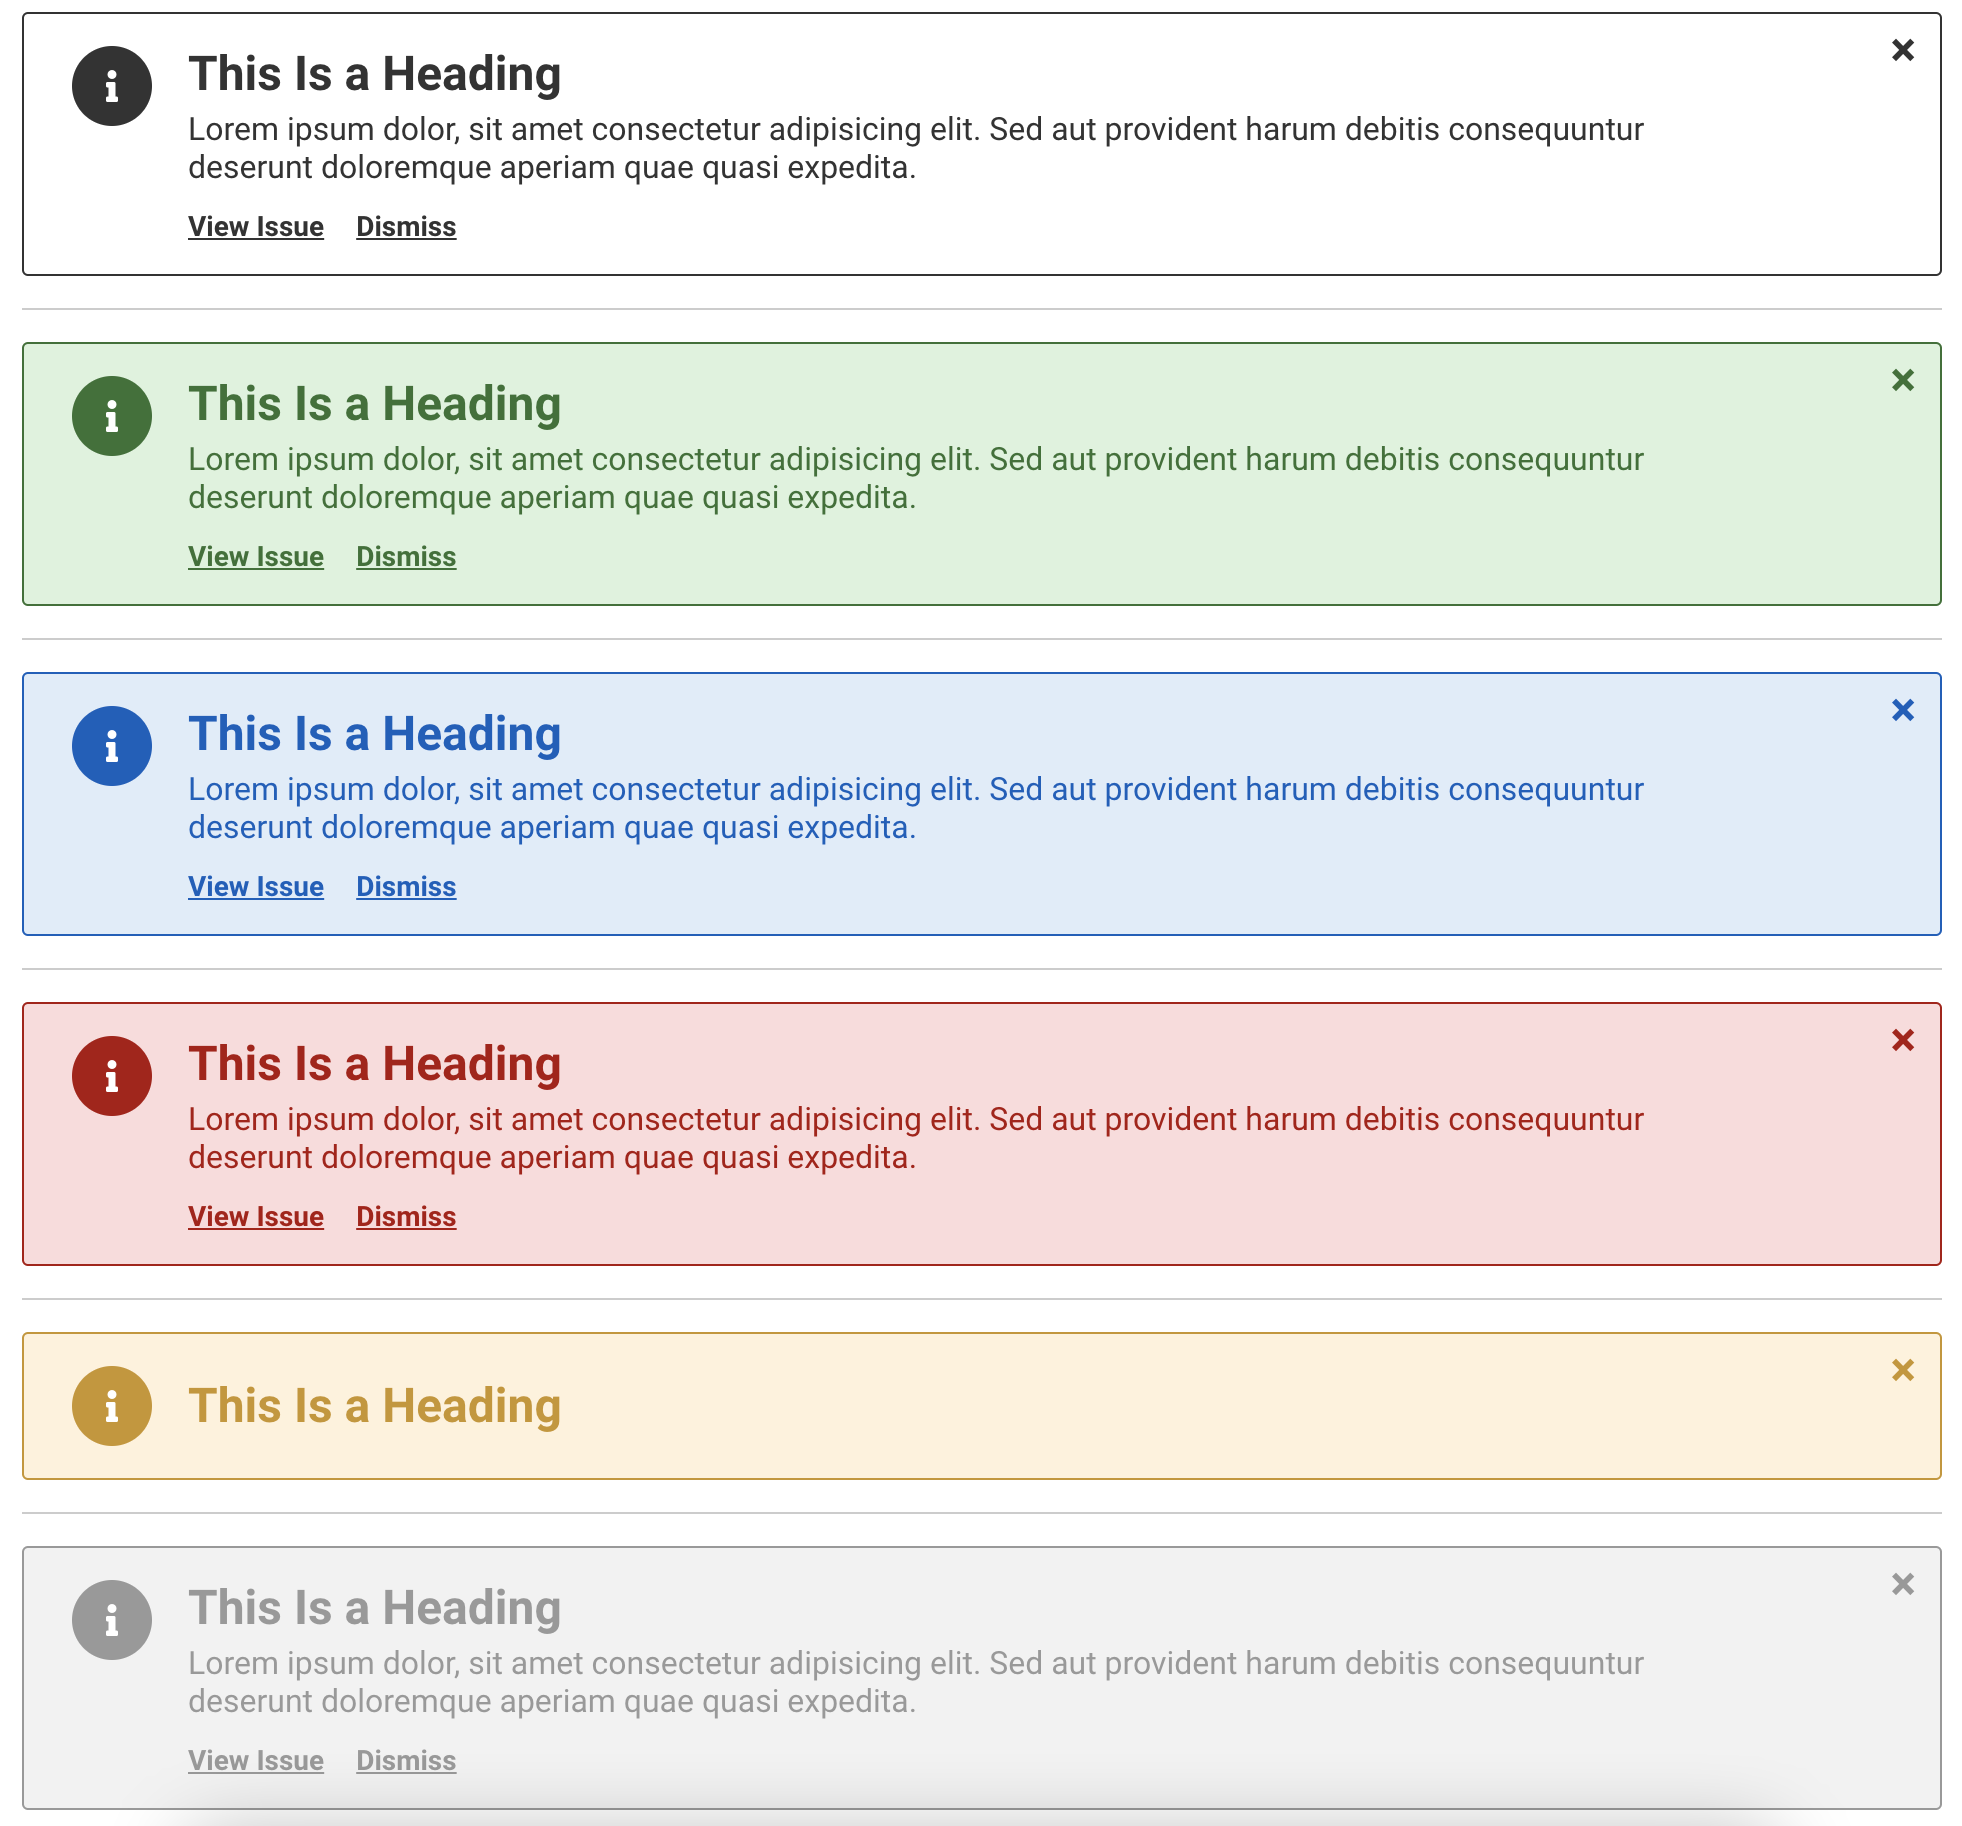The width and height of the screenshot is (1962, 1826).
Task: Click the green info circle icon
Action: coord(111,416)
